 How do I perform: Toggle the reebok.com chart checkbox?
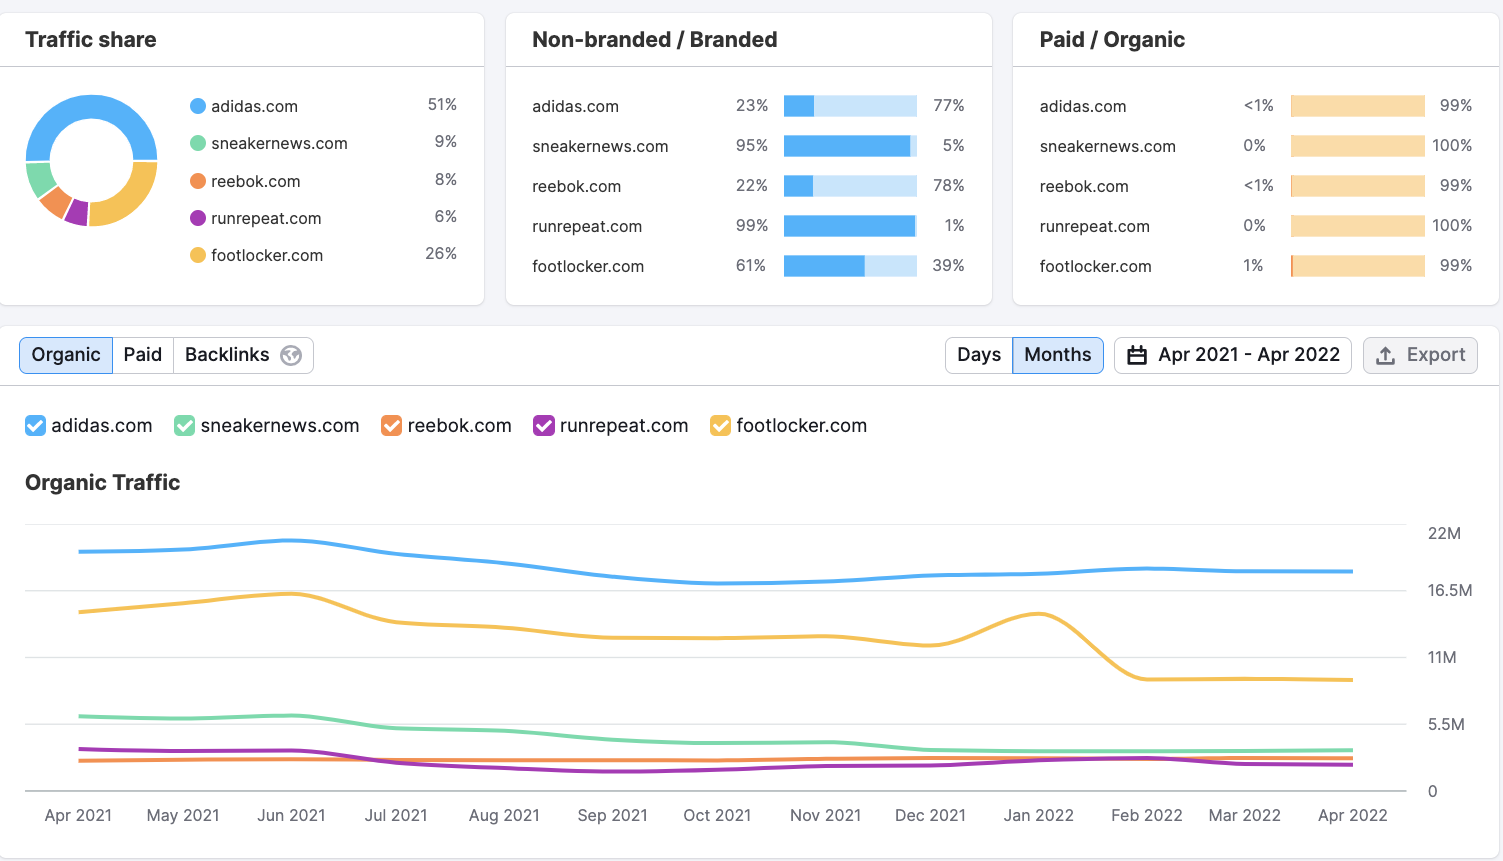391,426
